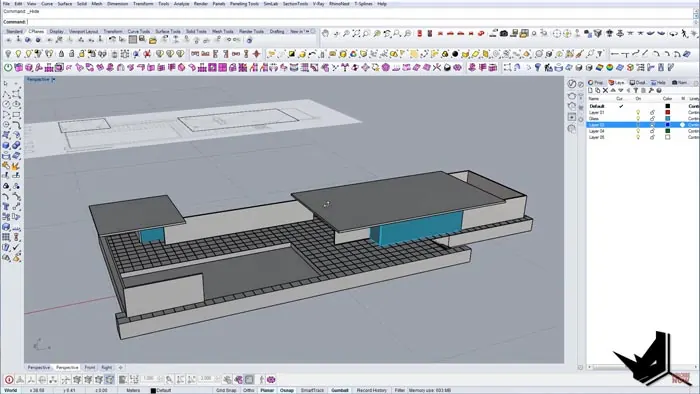Toggle Record History in status bar

pyautogui.click(x=371, y=390)
